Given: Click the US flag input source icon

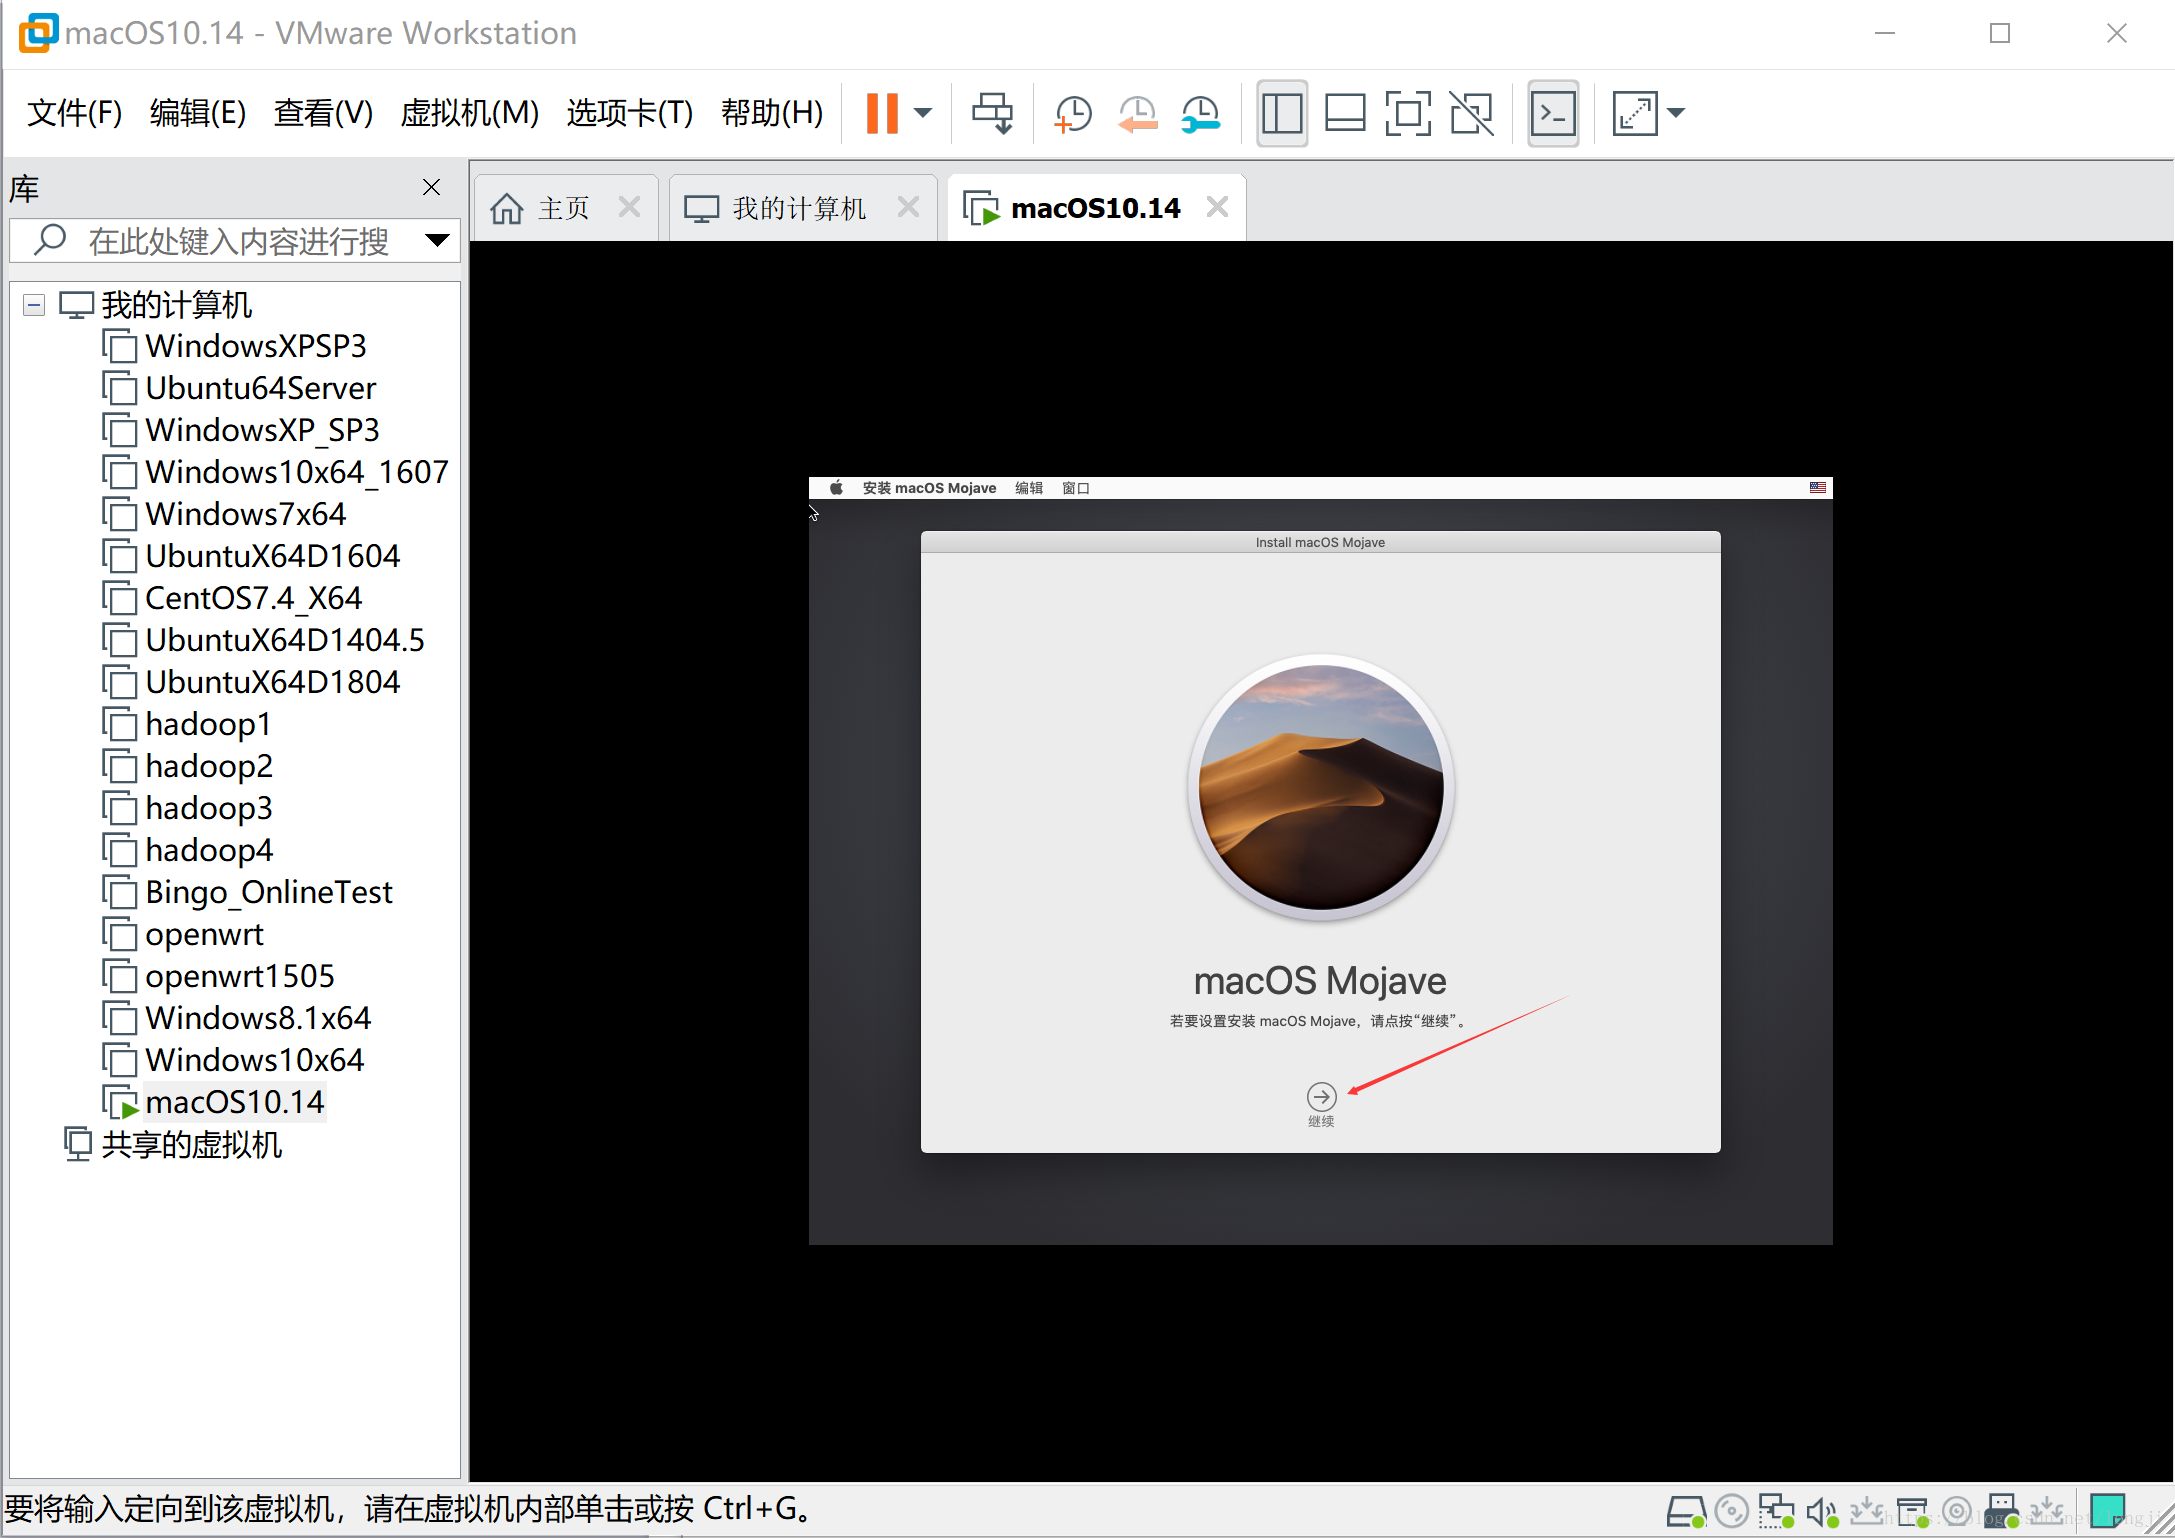Looking at the screenshot, I should (x=1818, y=488).
